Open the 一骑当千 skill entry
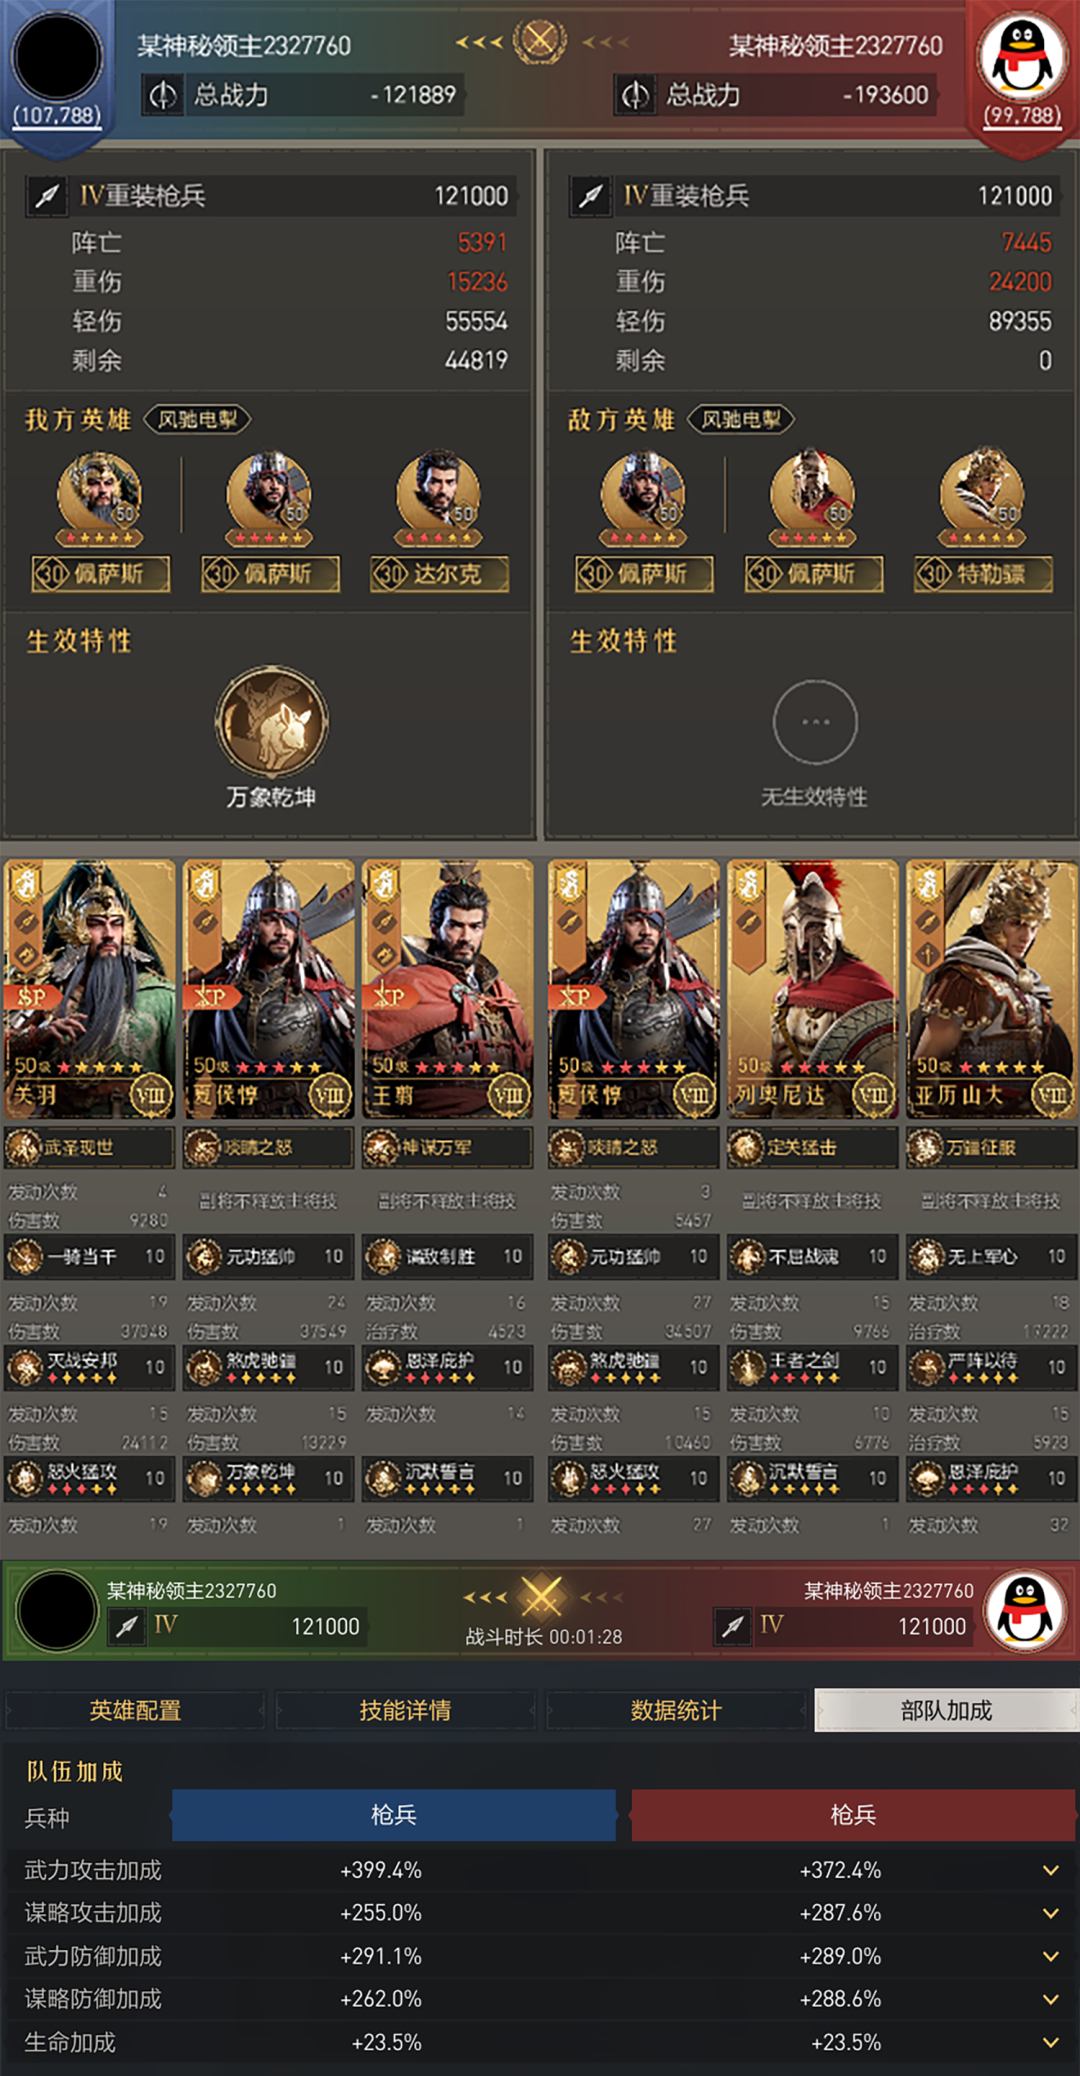This screenshot has width=1080, height=2076. click(x=89, y=1257)
